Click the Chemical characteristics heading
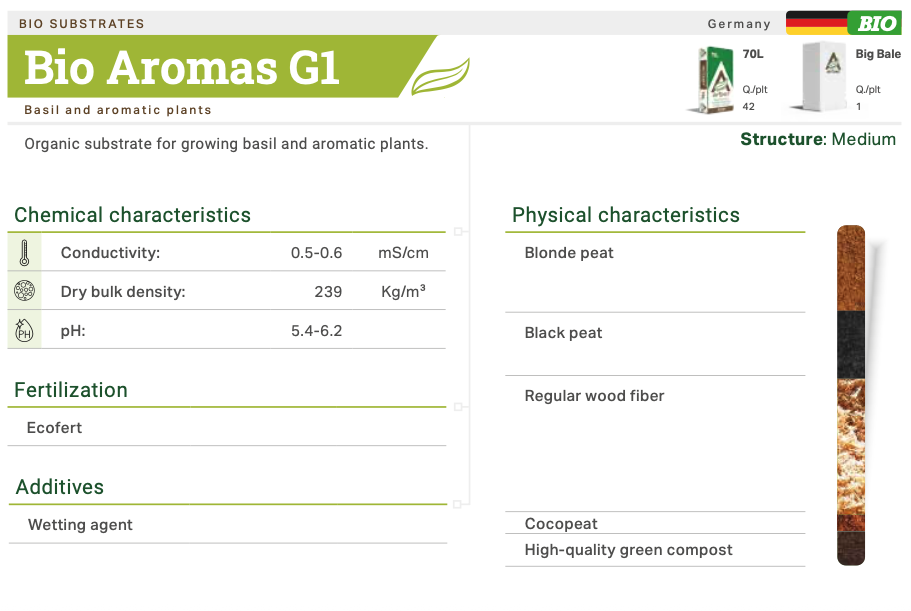911x611 pixels. point(133,215)
